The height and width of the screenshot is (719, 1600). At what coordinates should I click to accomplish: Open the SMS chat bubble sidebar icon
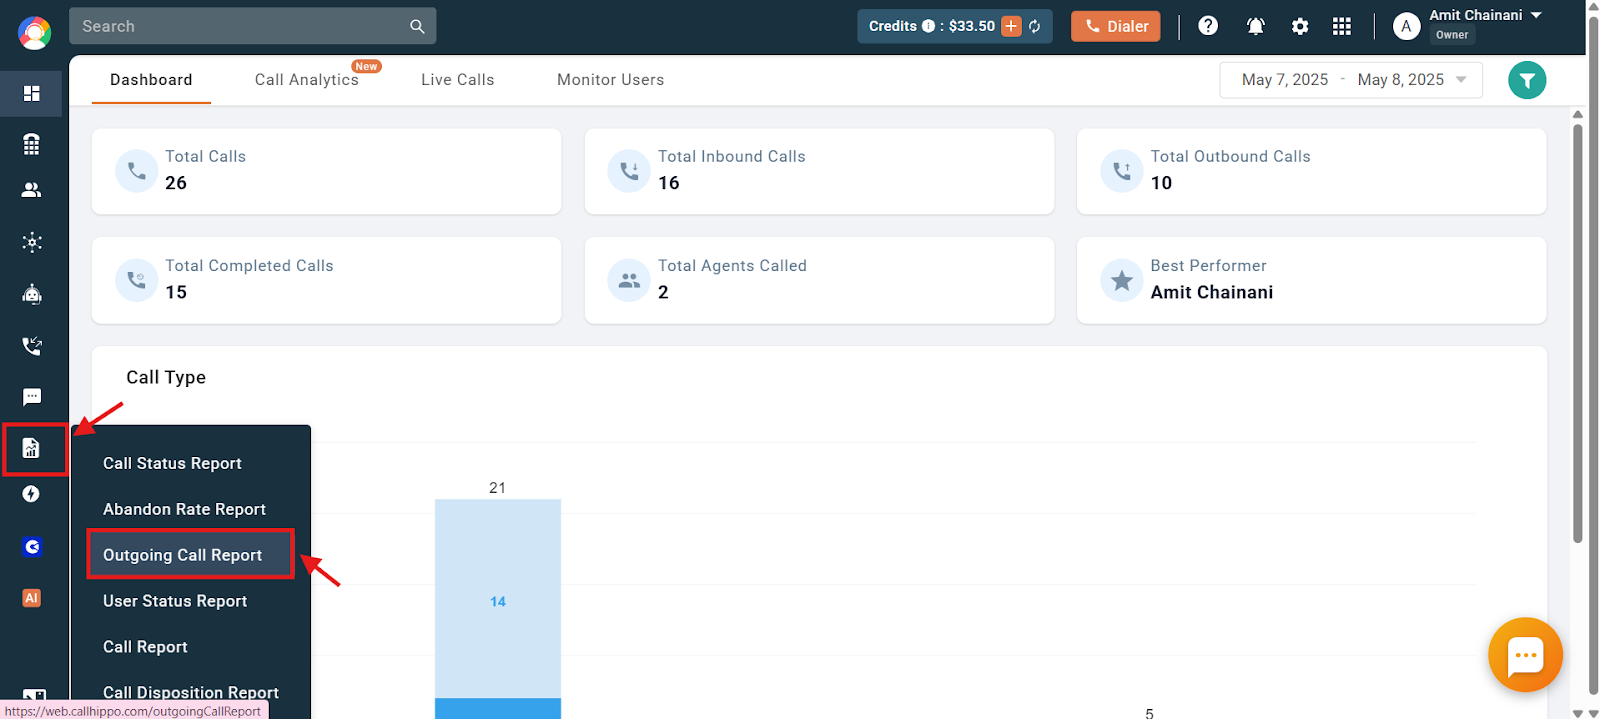point(32,397)
